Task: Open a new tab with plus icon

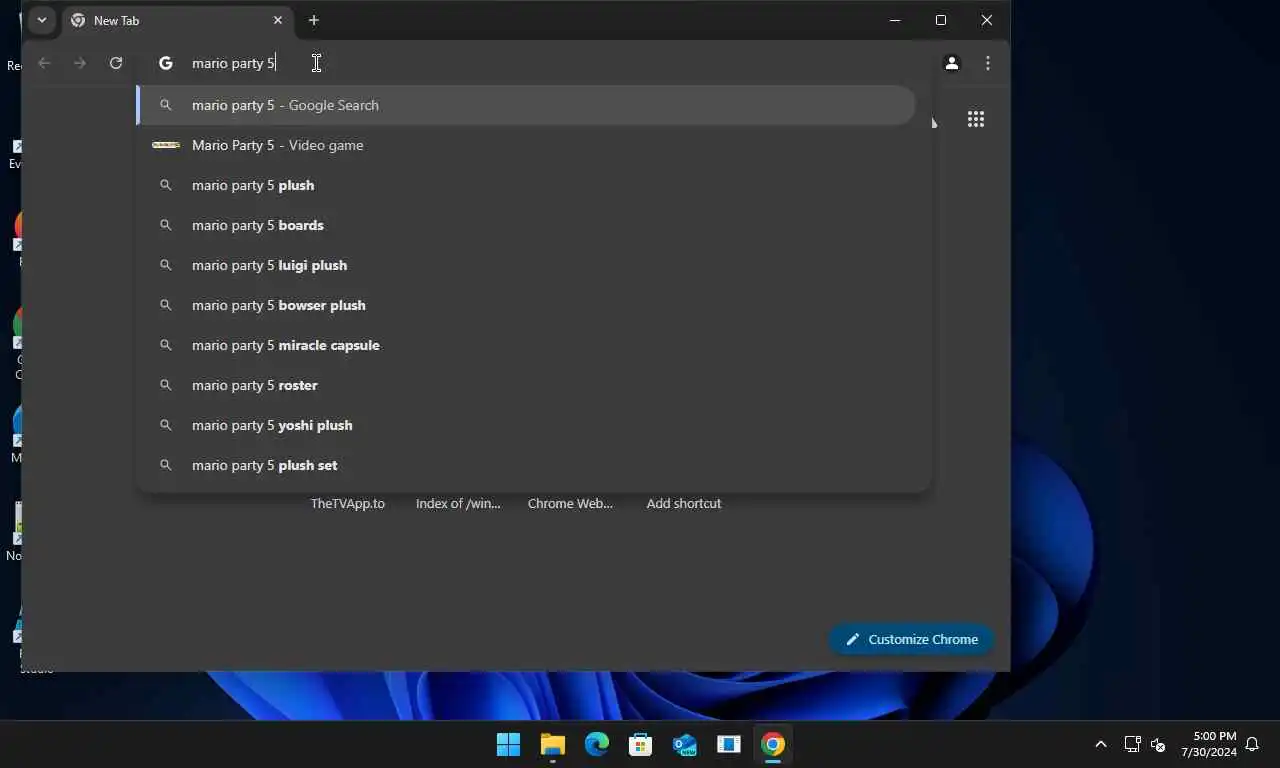Action: pos(314,20)
